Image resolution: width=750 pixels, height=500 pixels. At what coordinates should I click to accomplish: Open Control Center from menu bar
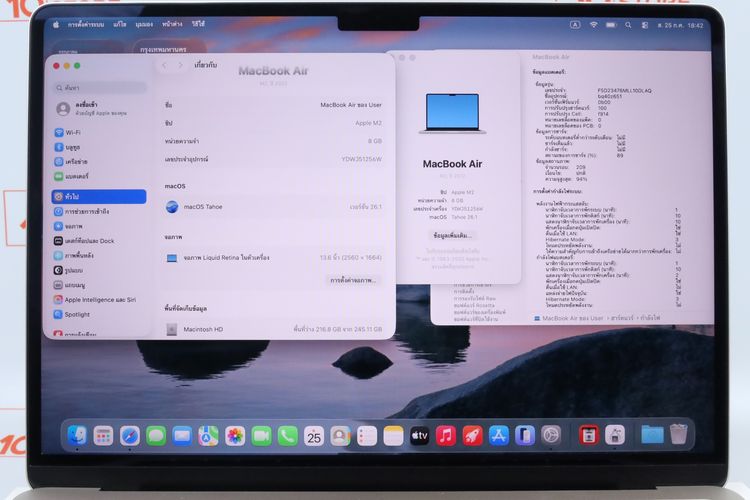pyautogui.click(x=645, y=25)
